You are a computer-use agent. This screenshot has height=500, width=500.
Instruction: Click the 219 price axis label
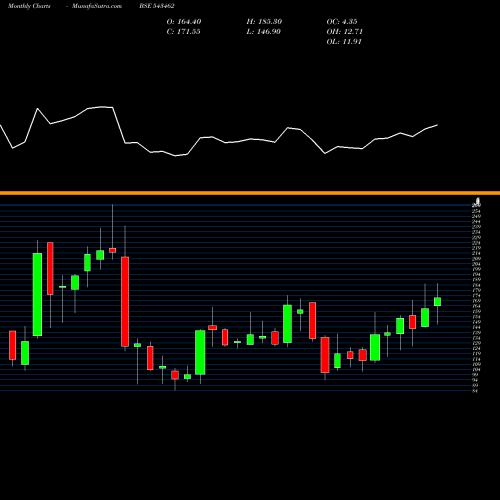coord(476,248)
